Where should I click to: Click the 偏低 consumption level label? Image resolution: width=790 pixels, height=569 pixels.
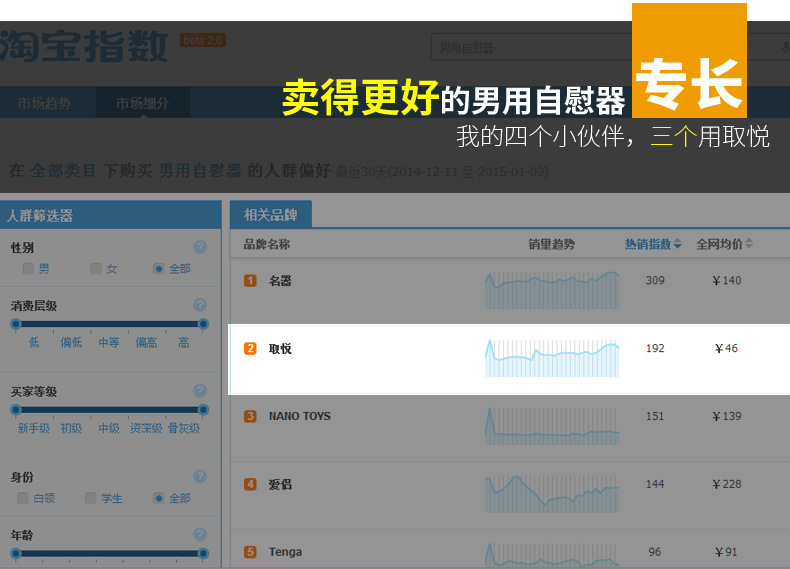71,343
